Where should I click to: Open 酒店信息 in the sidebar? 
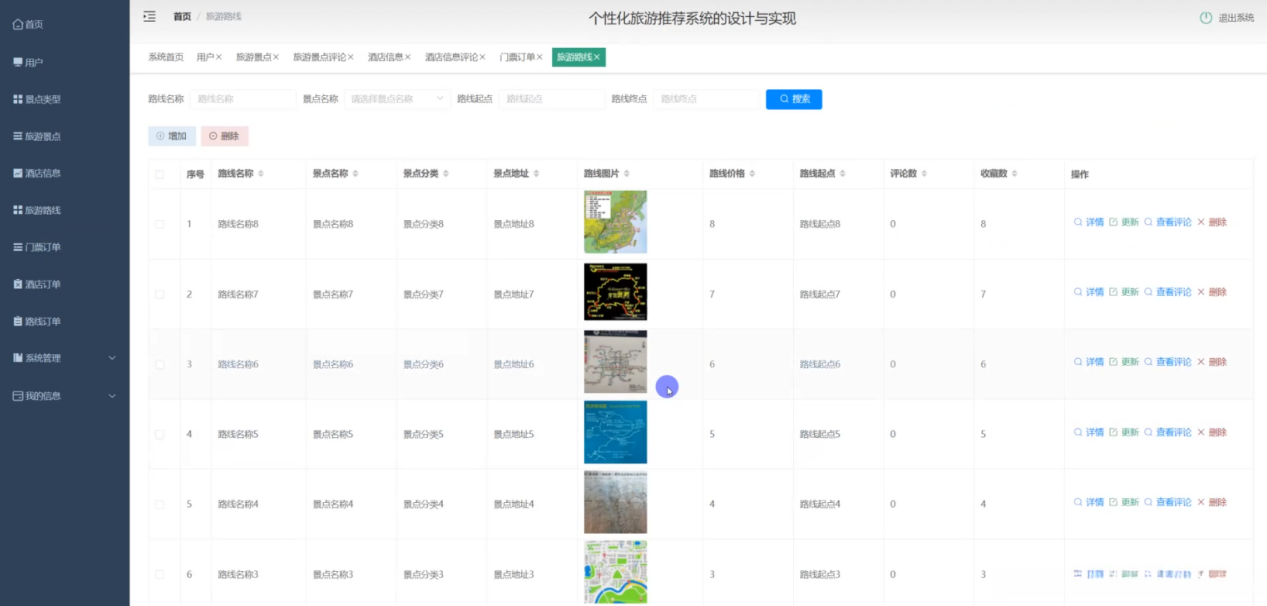click(42, 173)
